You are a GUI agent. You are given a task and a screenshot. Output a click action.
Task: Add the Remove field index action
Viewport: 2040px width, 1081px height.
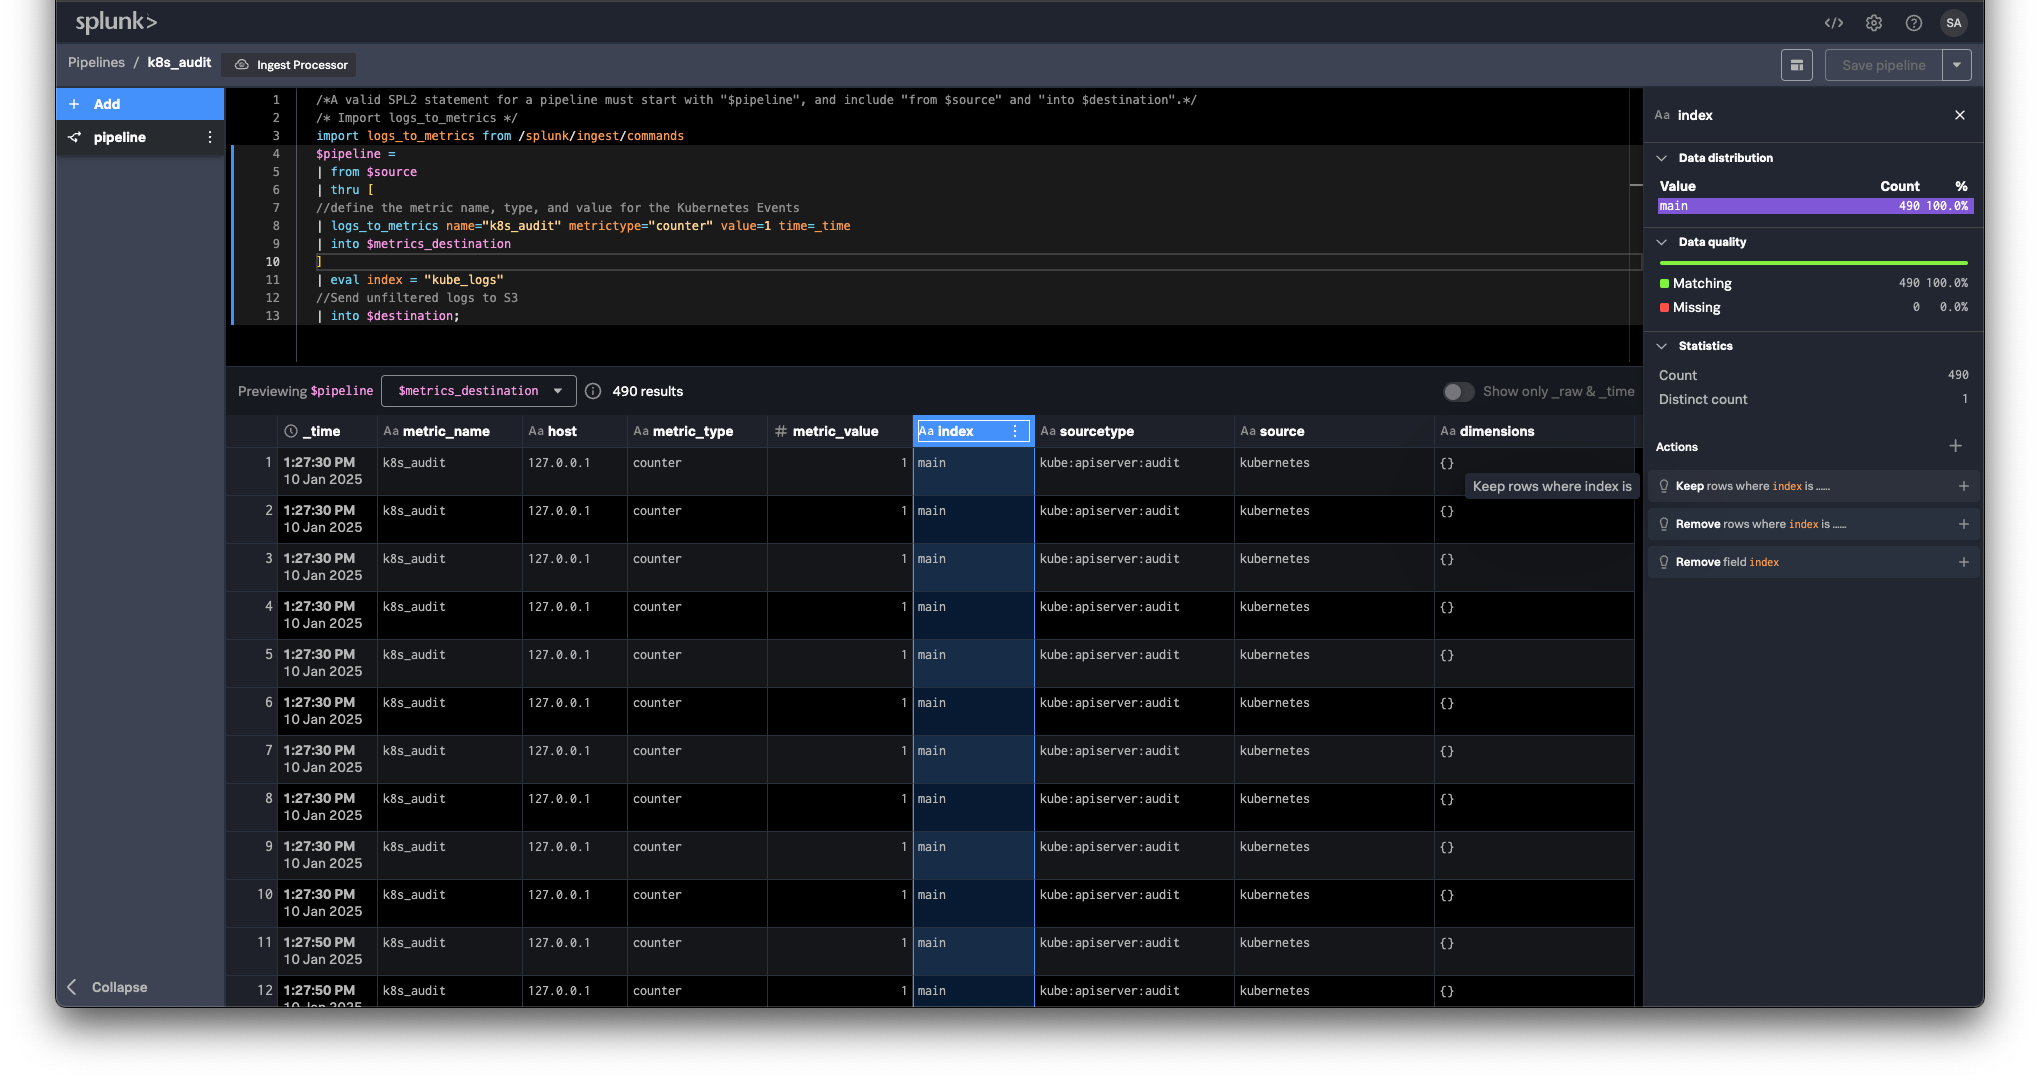coord(1964,562)
